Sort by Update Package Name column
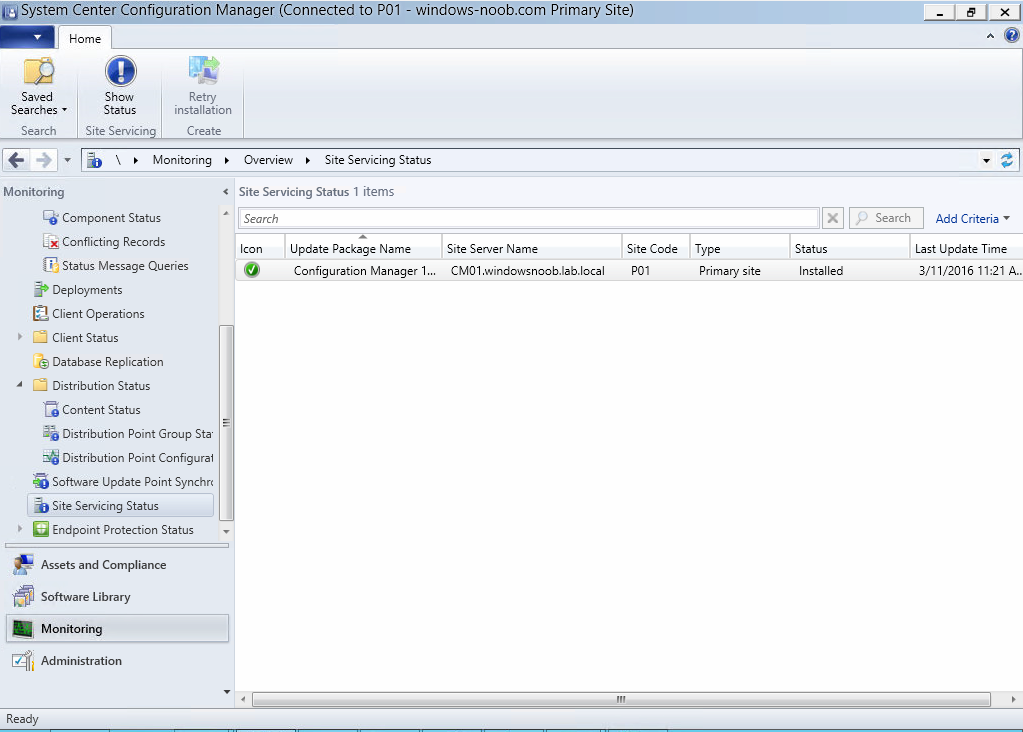1023x732 pixels. click(363, 249)
